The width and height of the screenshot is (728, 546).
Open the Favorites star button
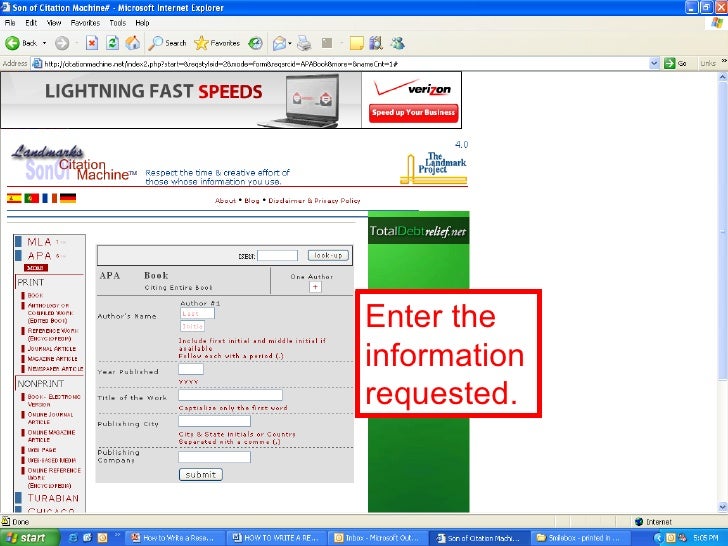tap(217, 43)
